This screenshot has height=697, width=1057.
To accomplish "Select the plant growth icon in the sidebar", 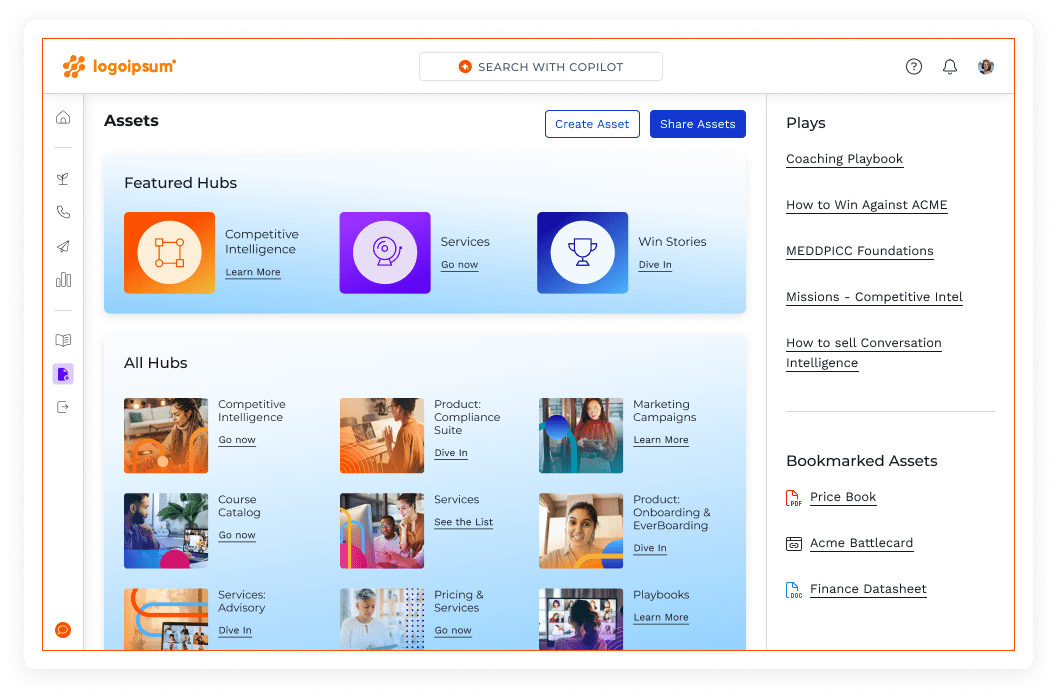I will click(62, 178).
